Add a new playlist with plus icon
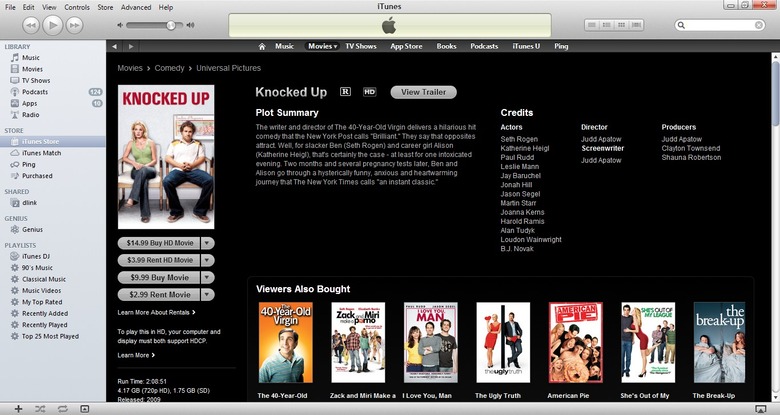 tap(18, 409)
